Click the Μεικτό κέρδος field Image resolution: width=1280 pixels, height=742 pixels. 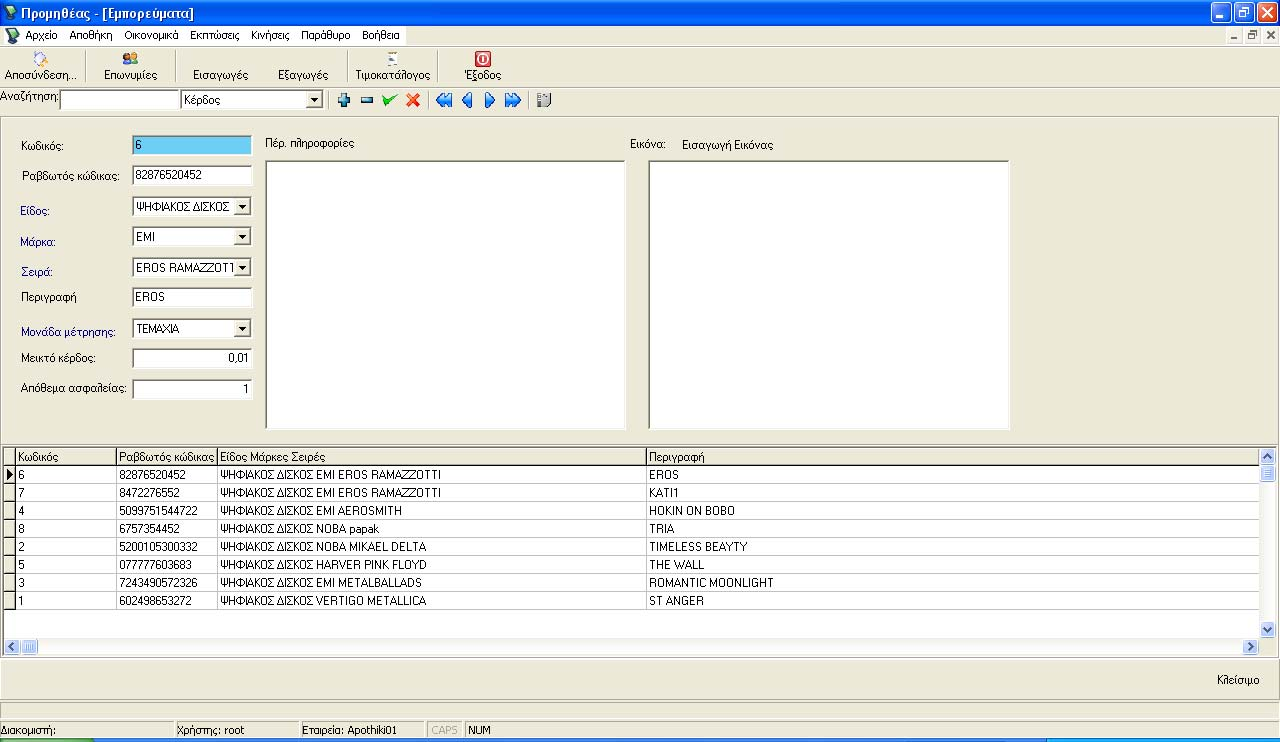pyautogui.click(x=192, y=358)
